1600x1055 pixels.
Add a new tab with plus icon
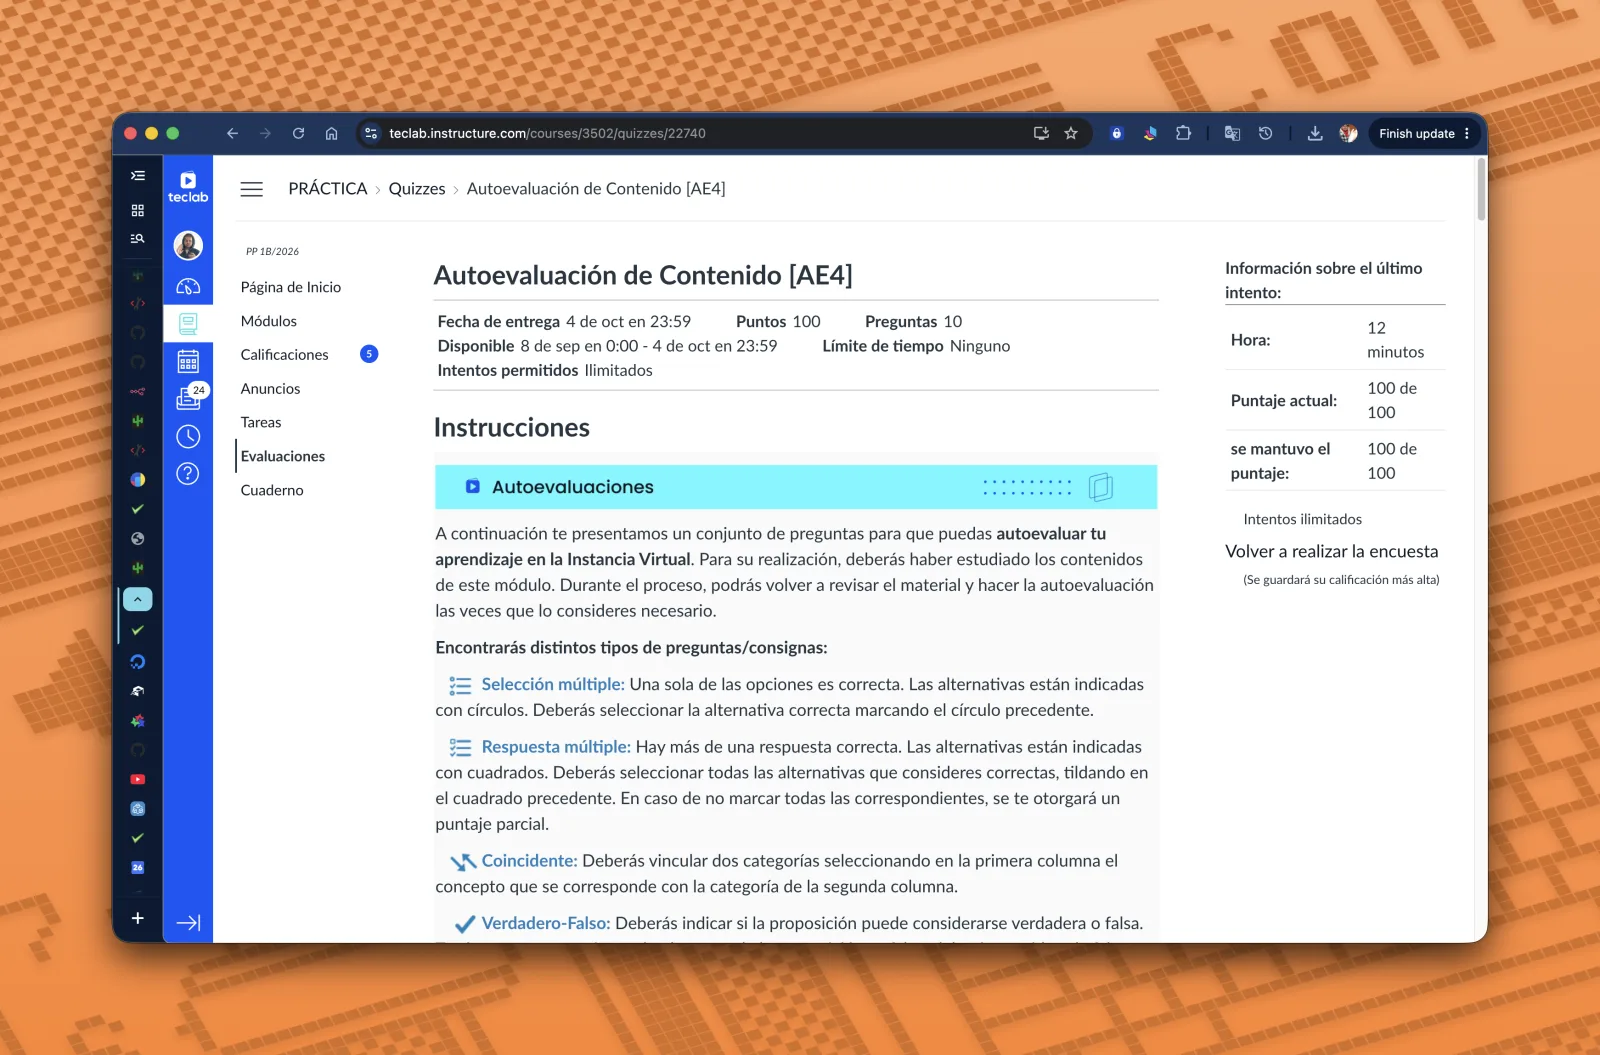[x=138, y=918]
